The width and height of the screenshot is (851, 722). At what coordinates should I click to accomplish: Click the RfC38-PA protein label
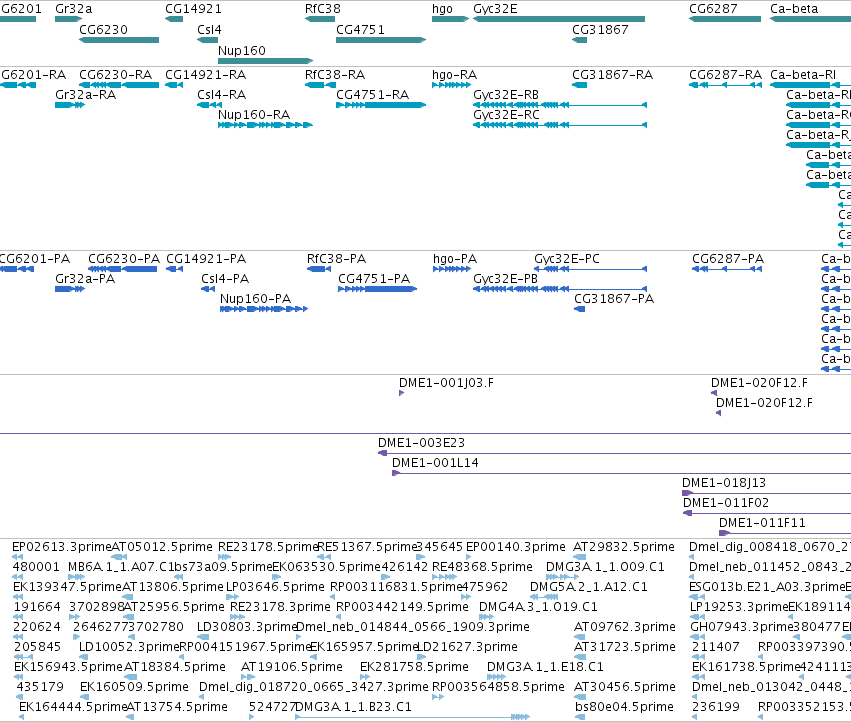336,259
